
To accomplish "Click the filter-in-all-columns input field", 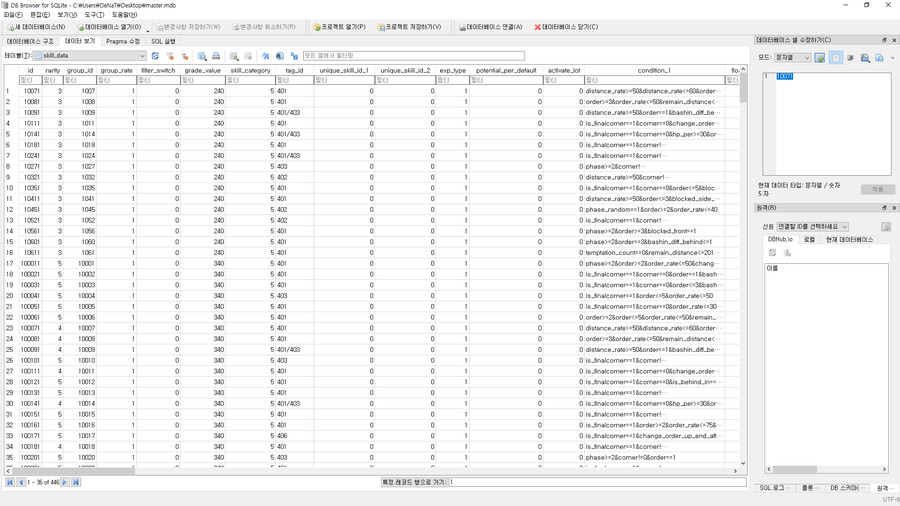I will pyautogui.click(x=413, y=56).
